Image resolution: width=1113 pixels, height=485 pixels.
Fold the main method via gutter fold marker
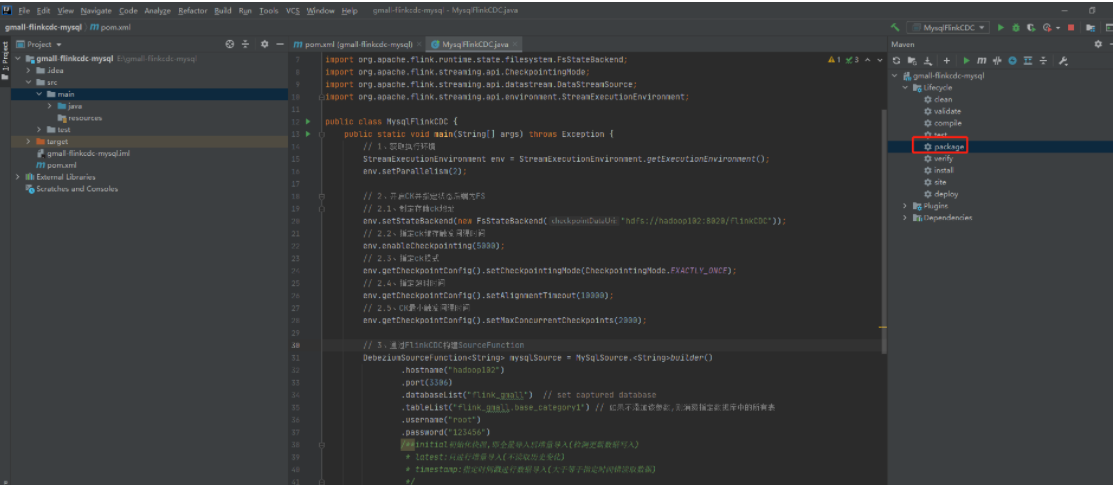click(x=321, y=134)
